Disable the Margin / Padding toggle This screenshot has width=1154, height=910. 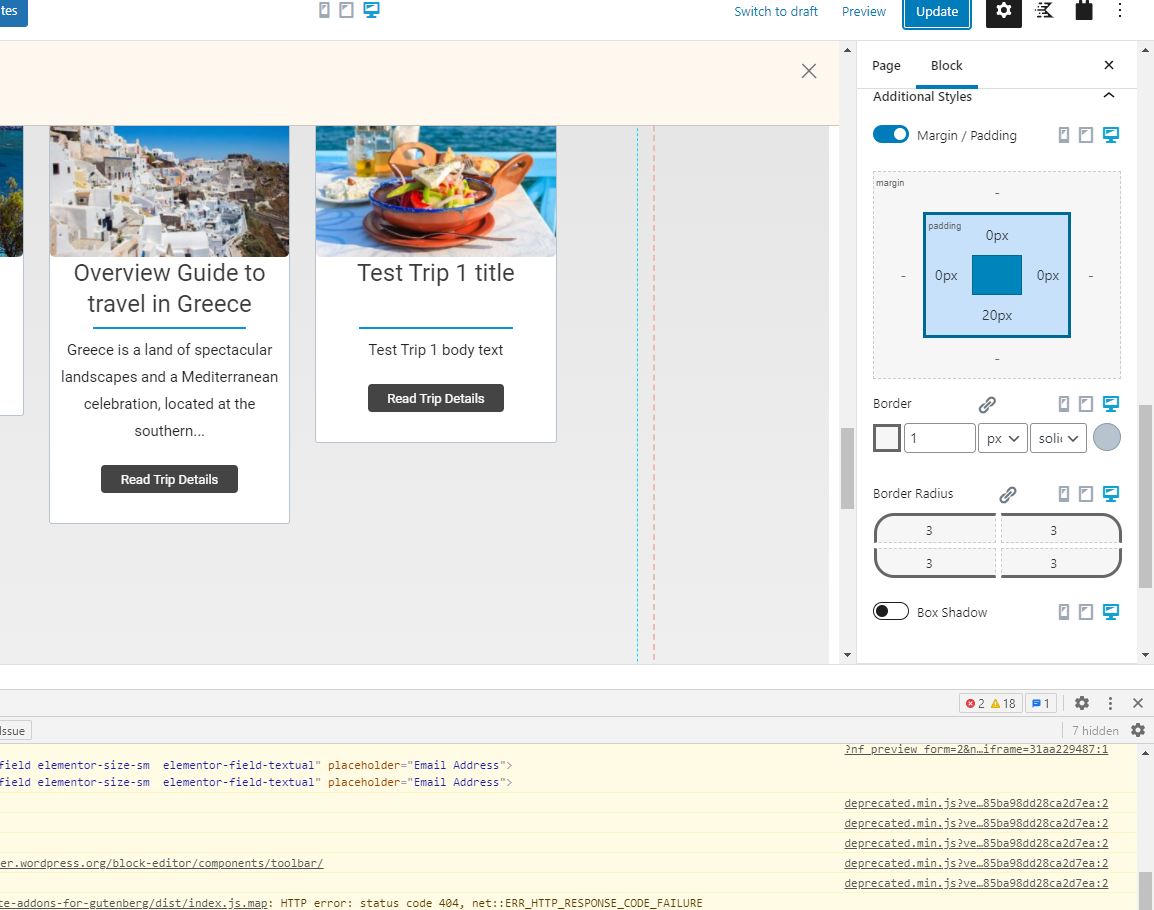point(891,134)
